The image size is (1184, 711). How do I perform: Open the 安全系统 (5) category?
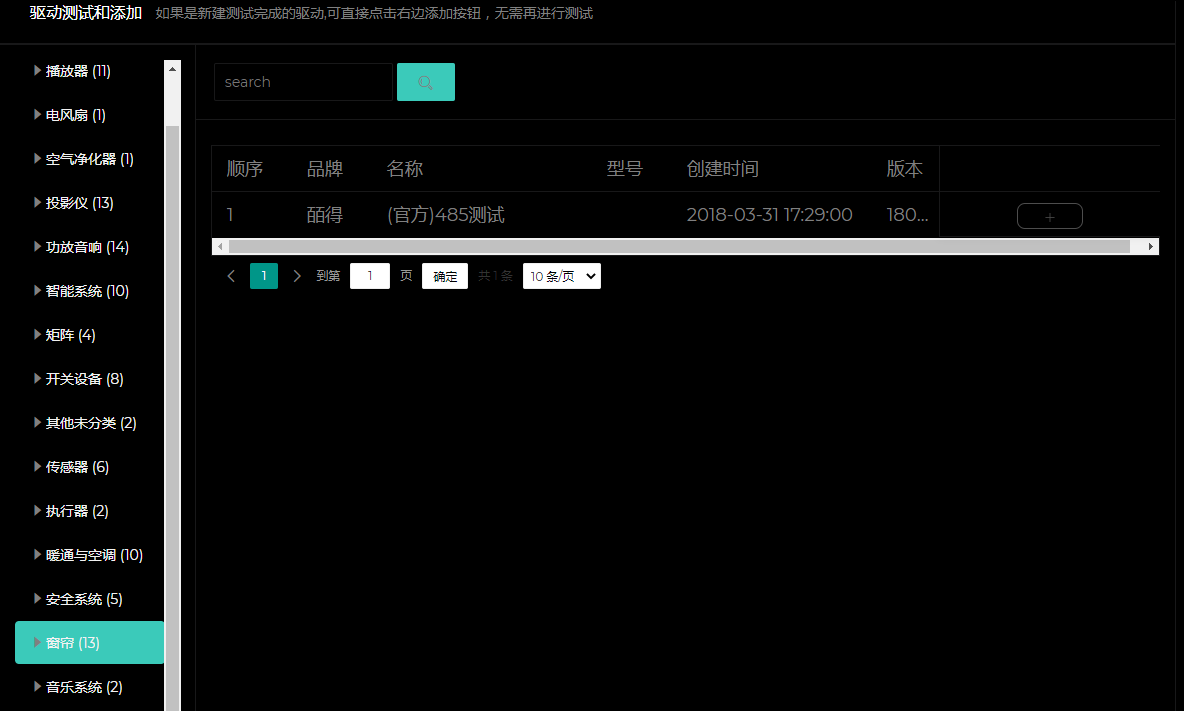pyautogui.click(x=84, y=599)
